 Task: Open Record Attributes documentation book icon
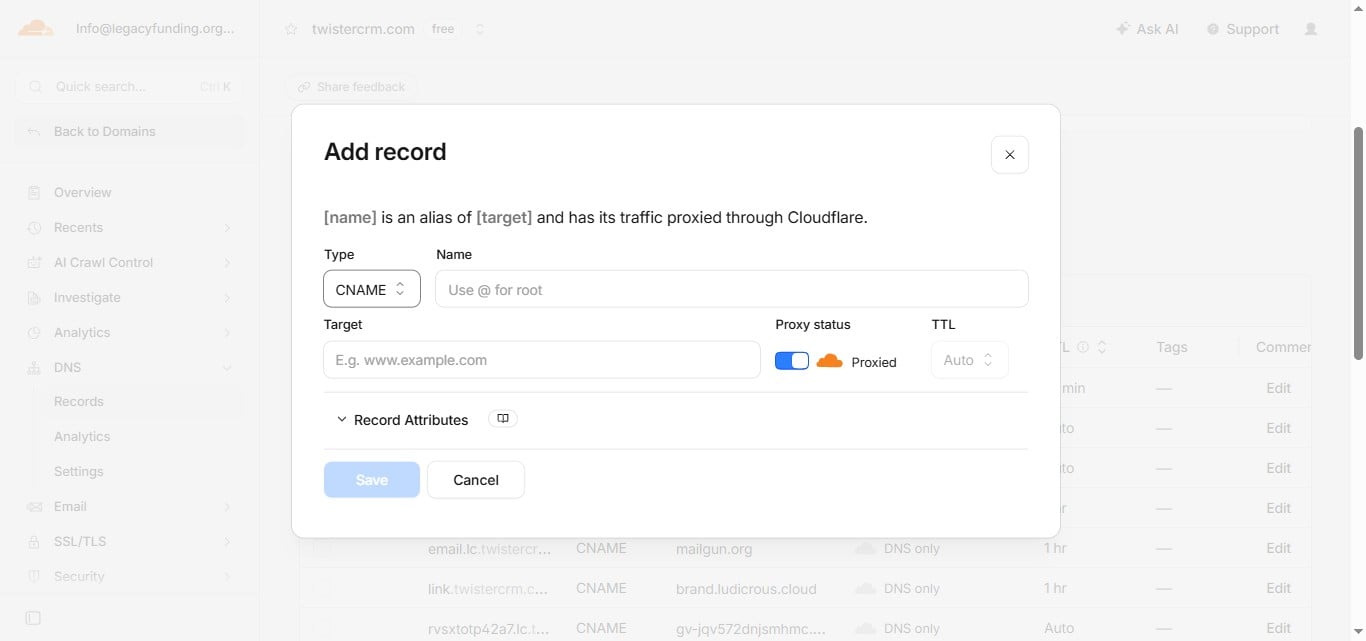click(503, 419)
